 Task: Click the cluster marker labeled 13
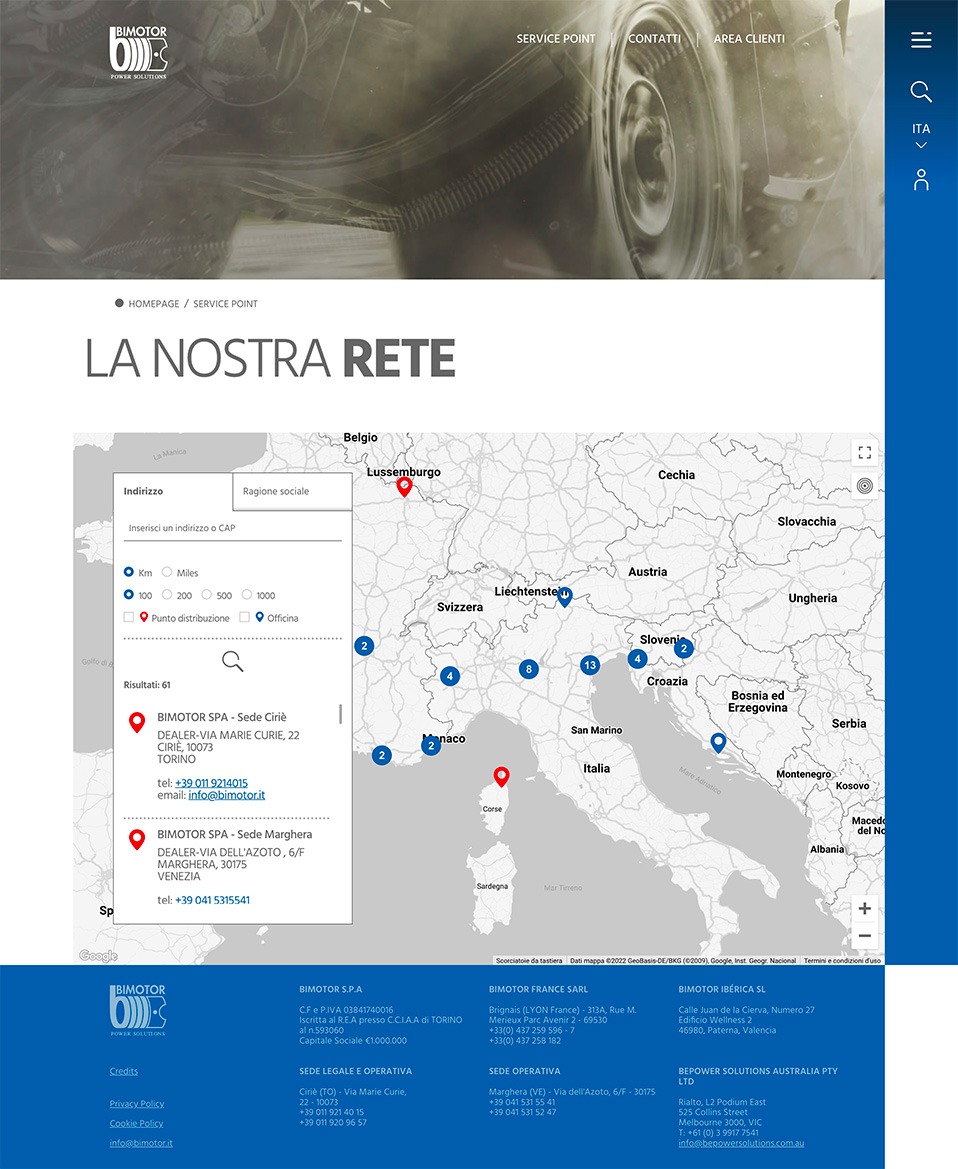[x=590, y=665]
